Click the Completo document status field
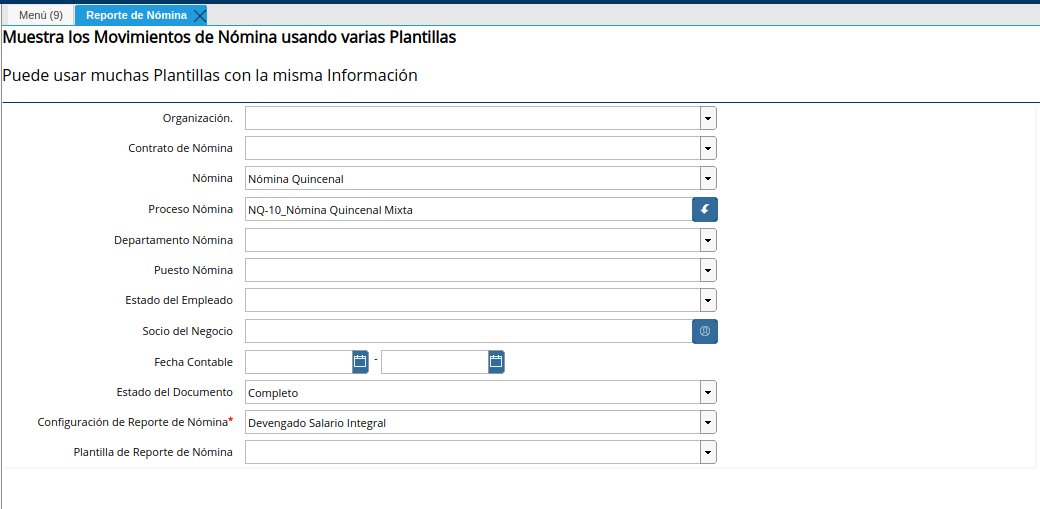 coord(473,392)
